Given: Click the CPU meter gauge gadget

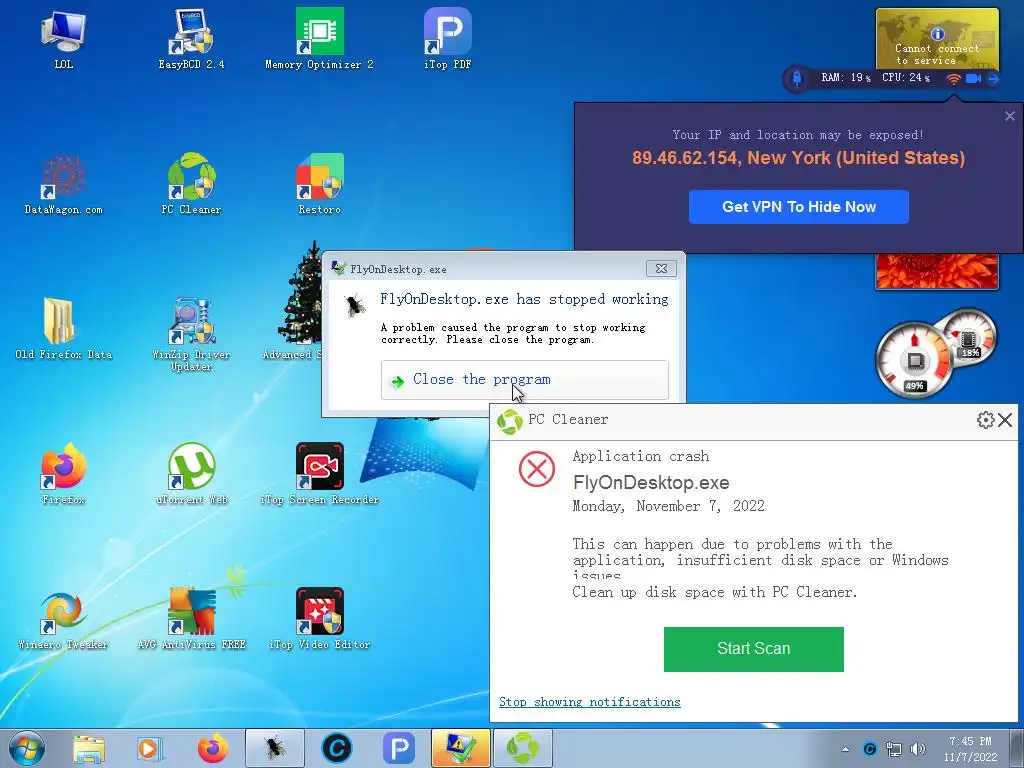Looking at the screenshot, I should (914, 359).
